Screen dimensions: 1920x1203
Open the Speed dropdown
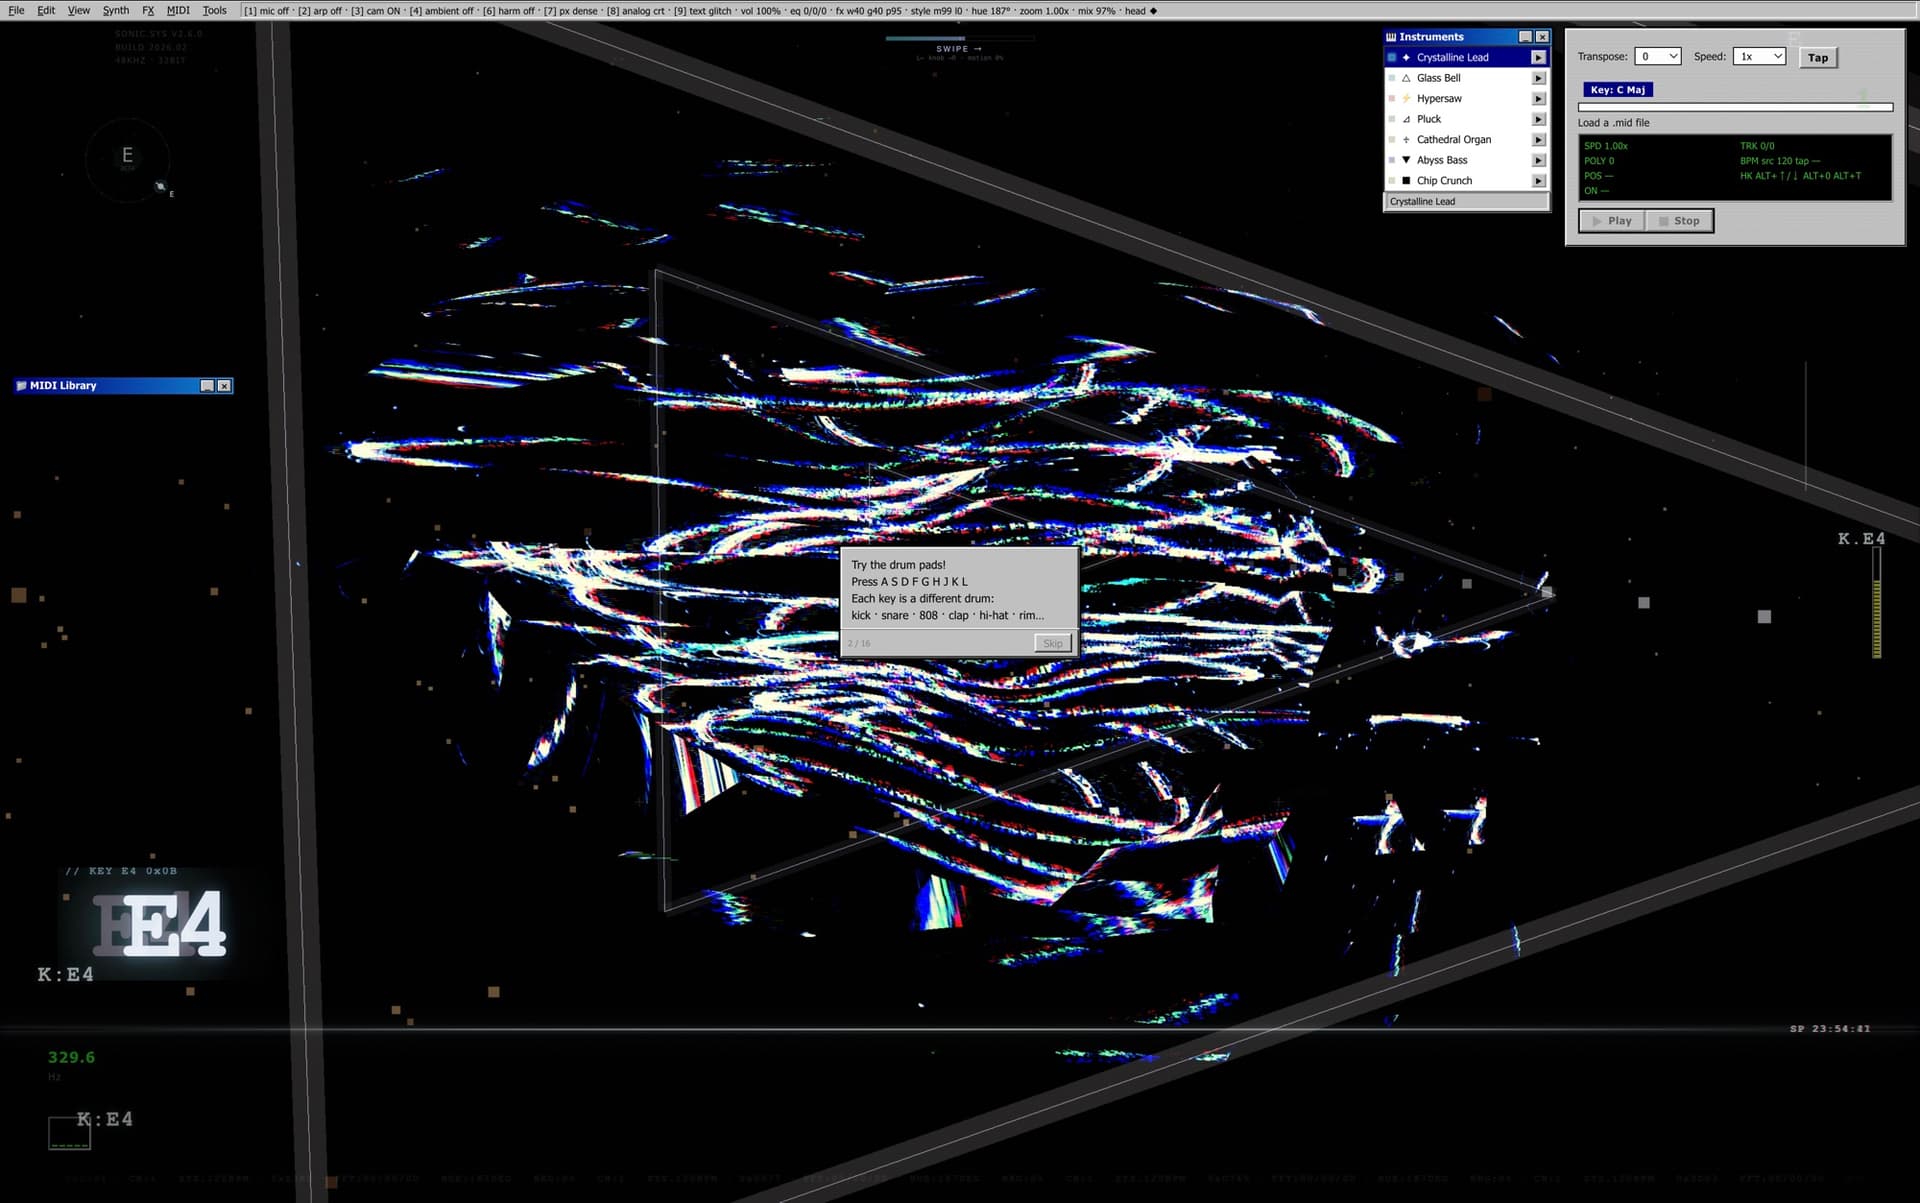point(1759,57)
